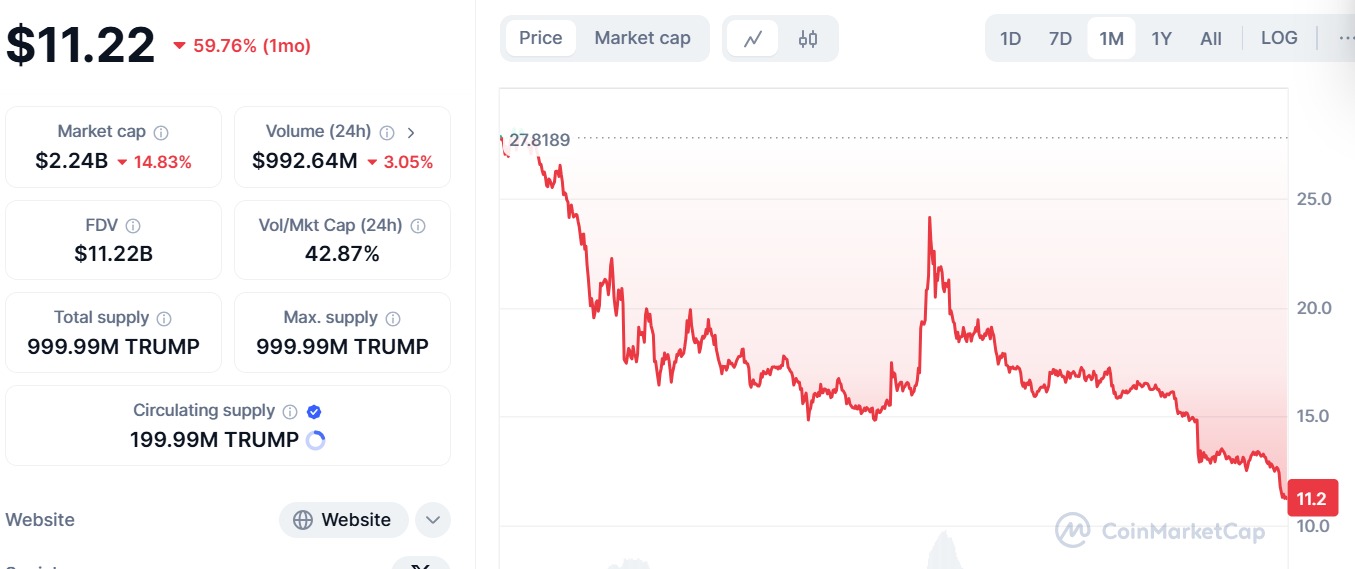1355x569 pixels.
Task: Open the Website link button
Action: (343, 520)
